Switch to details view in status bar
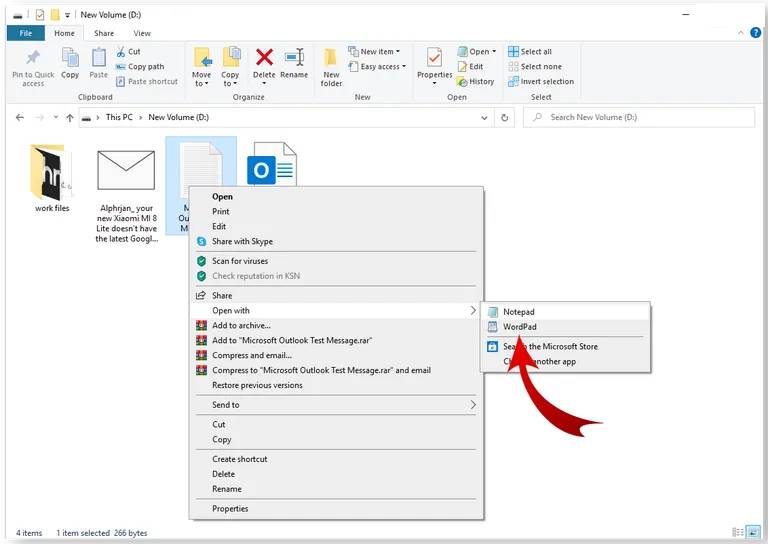 coord(738,532)
